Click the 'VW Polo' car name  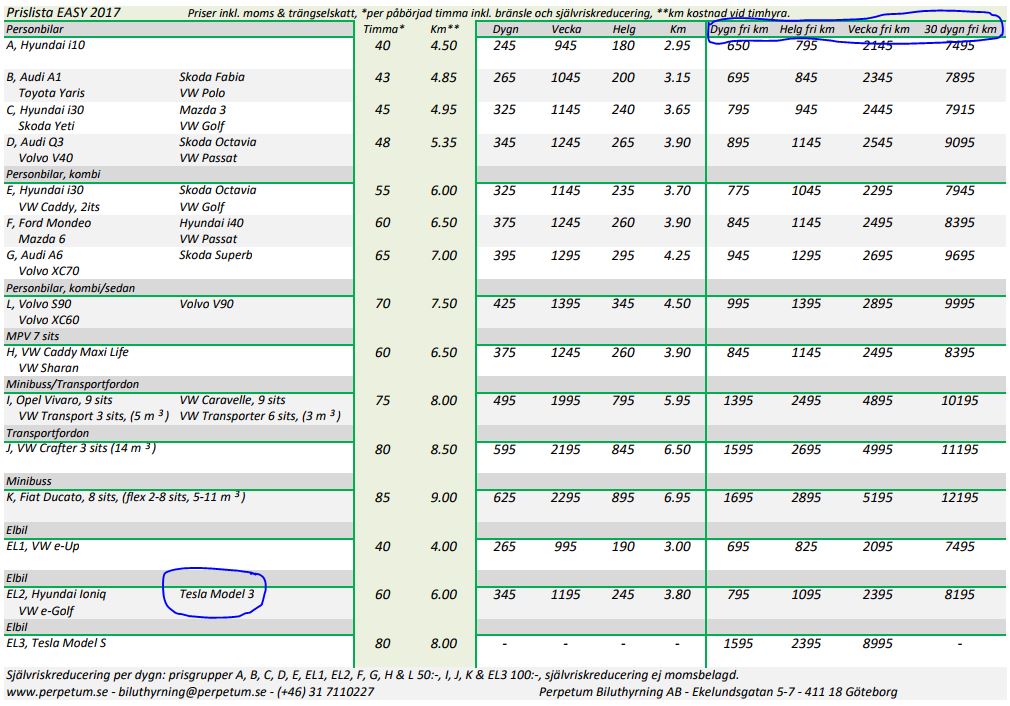(x=202, y=93)
